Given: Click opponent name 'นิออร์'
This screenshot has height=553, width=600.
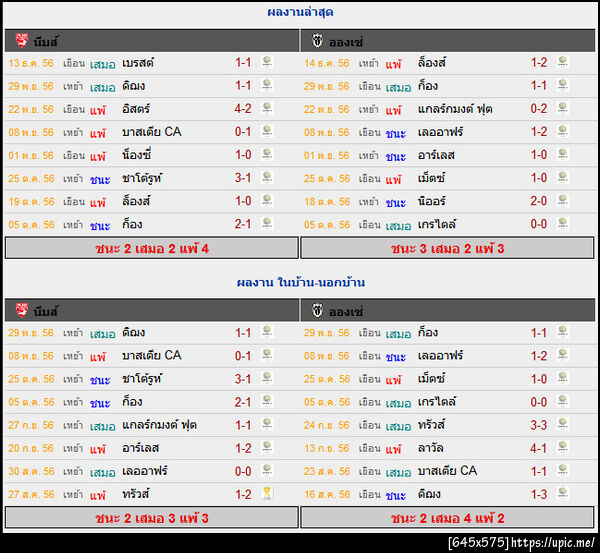Looking at the screenshot, I should point(432,201).
